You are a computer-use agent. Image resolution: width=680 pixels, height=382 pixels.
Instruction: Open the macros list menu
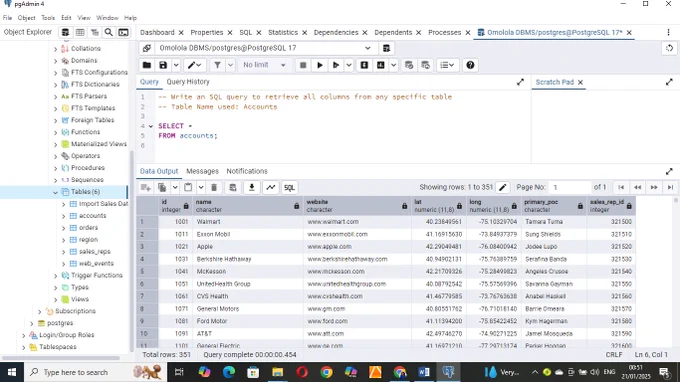[x=447, y=65]
